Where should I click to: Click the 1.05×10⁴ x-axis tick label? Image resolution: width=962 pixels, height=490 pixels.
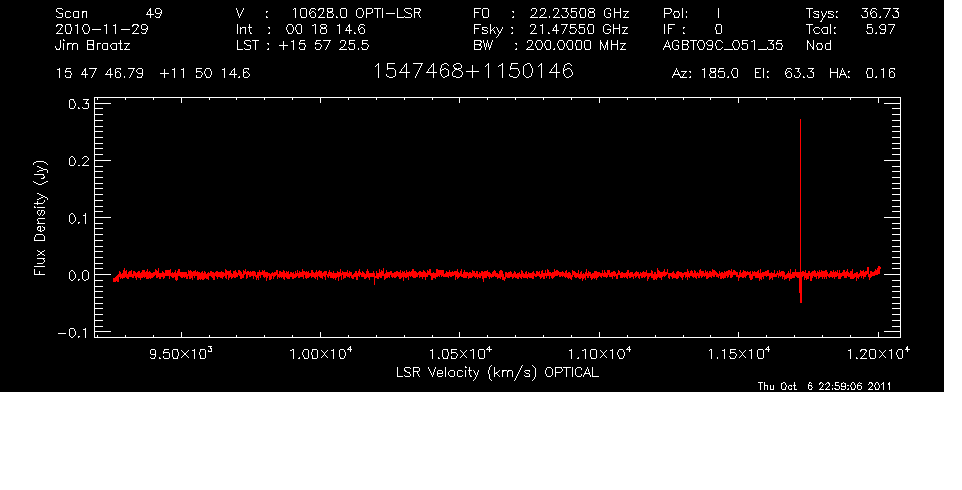tap(460, 353)
